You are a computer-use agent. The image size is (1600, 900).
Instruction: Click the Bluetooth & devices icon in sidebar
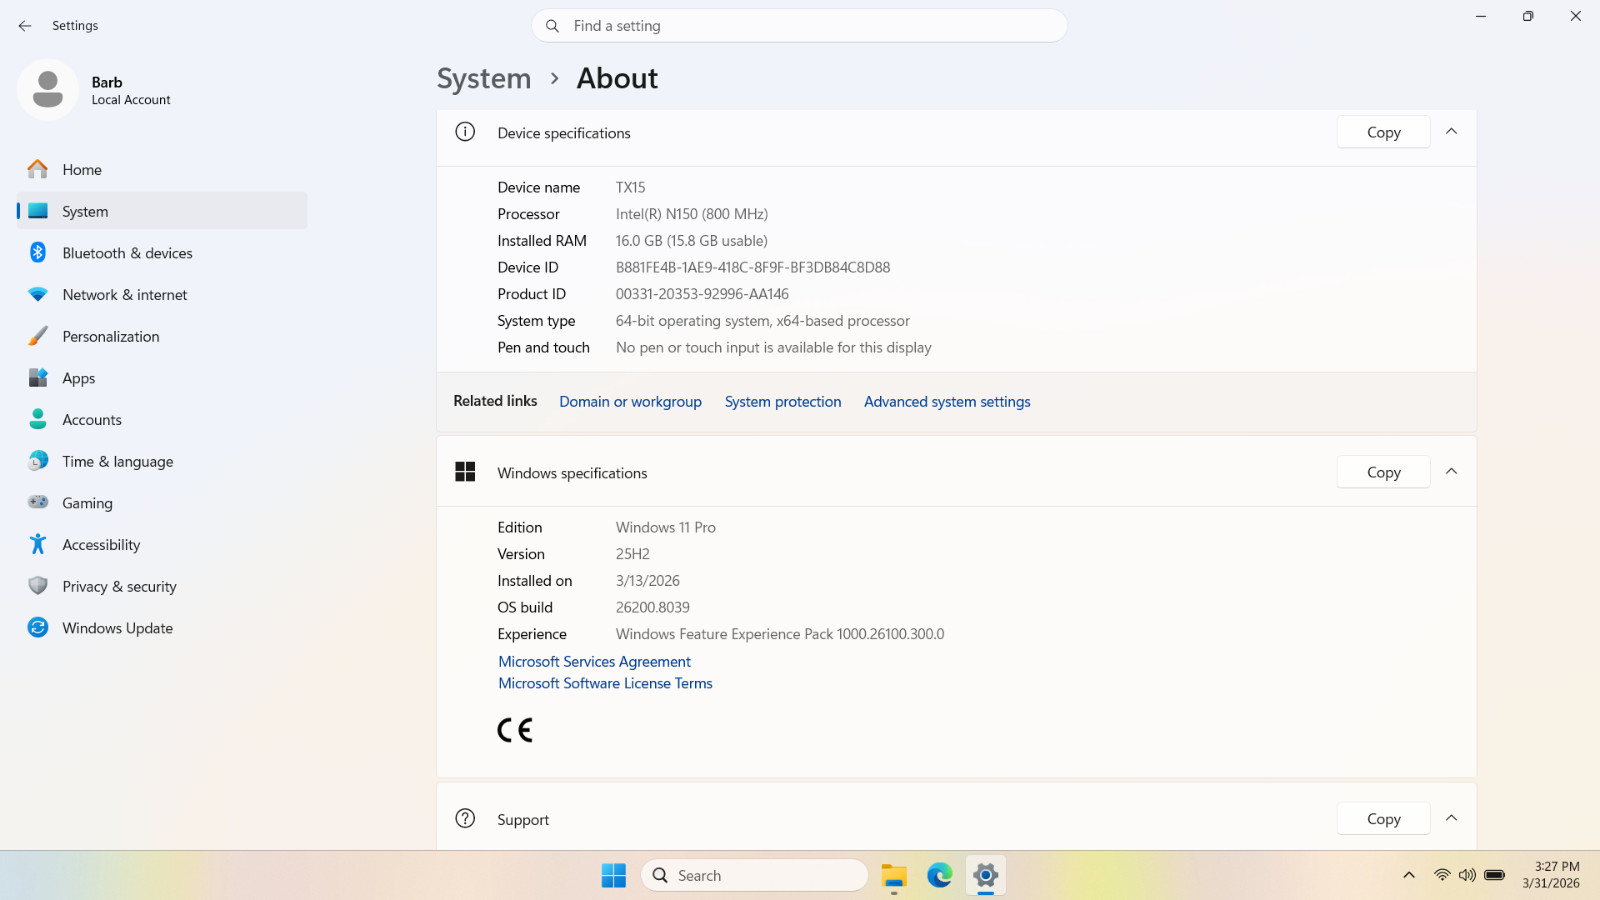(x=38, y=253)
